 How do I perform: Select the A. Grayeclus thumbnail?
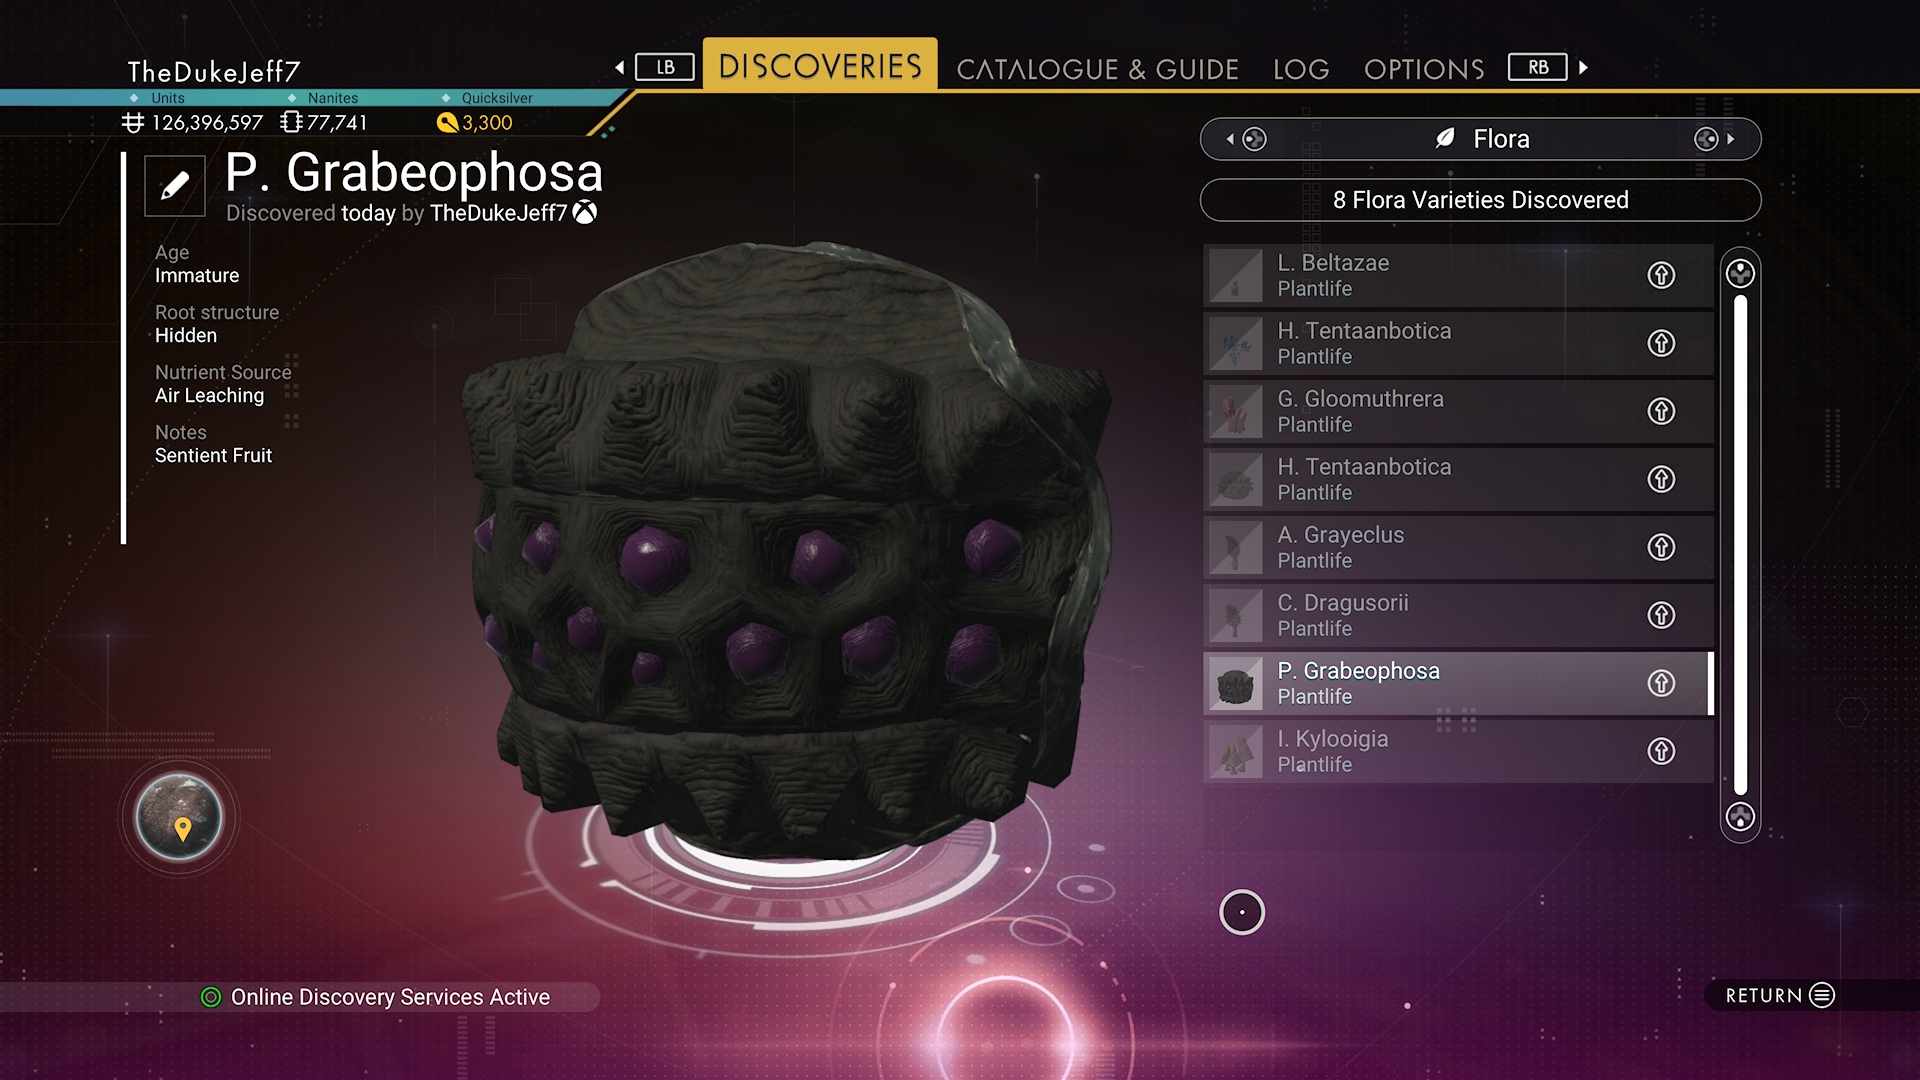1236,547
